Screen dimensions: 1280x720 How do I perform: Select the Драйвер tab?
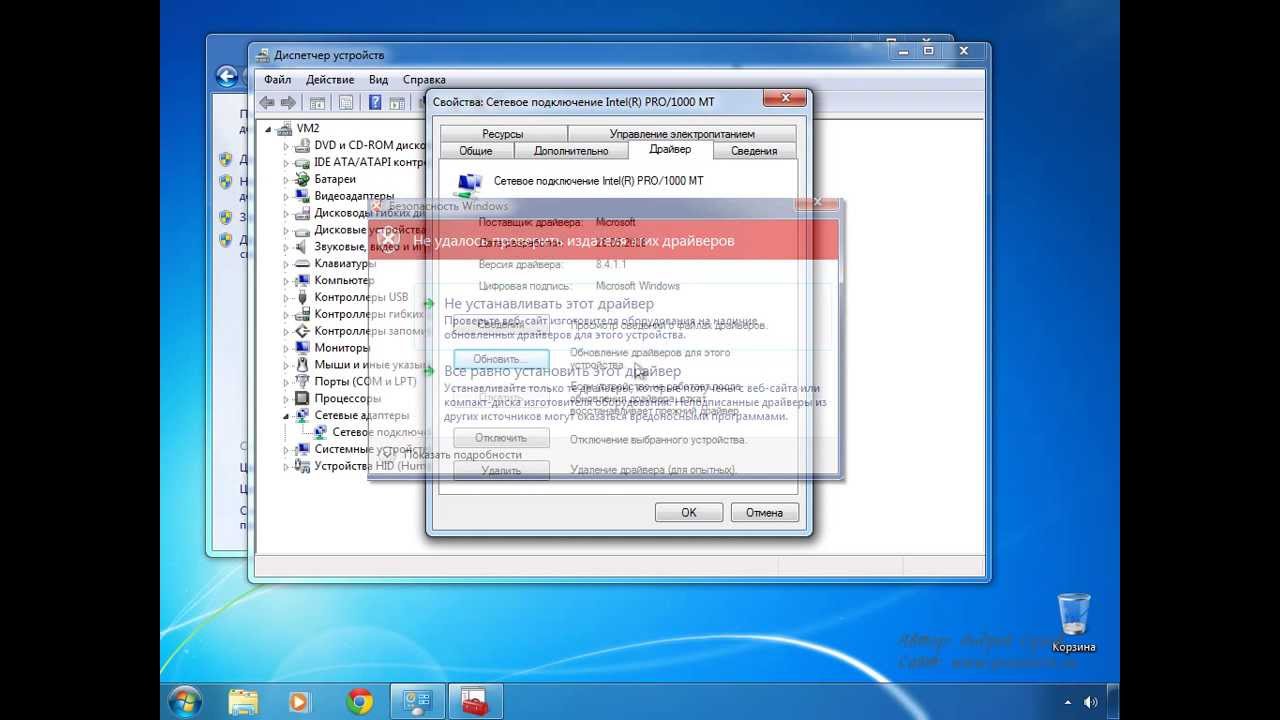(670, 149)
